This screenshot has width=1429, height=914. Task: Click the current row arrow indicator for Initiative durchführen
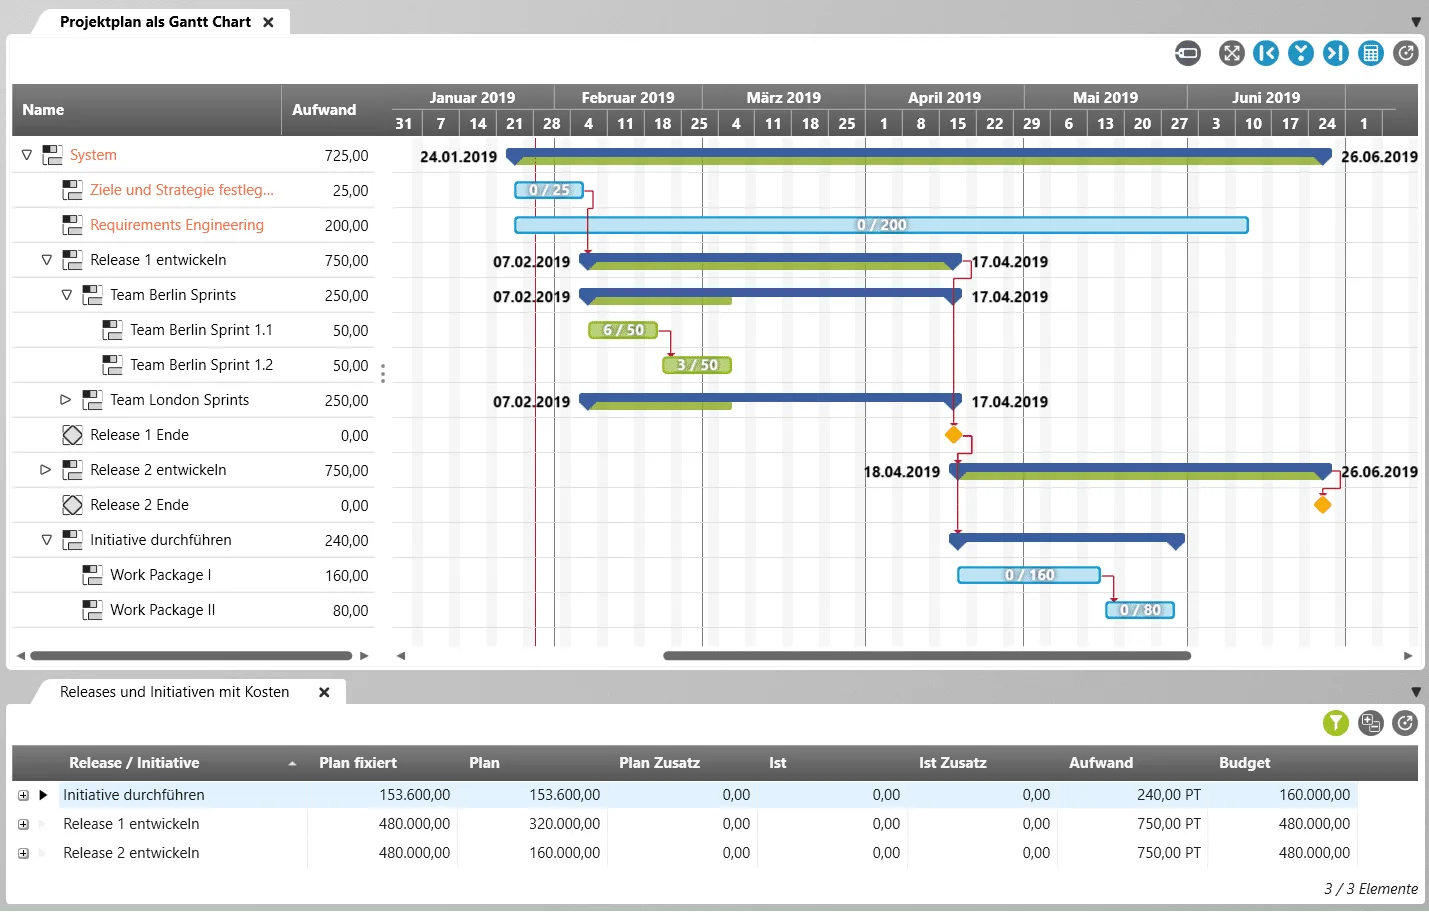coord(43,796)
